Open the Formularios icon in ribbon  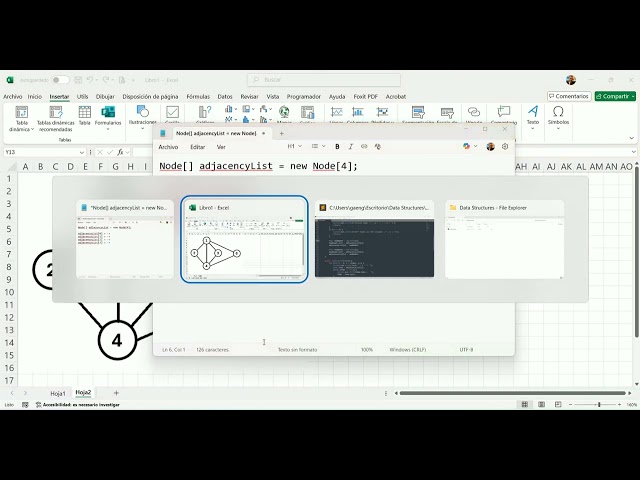click(108, 116)
